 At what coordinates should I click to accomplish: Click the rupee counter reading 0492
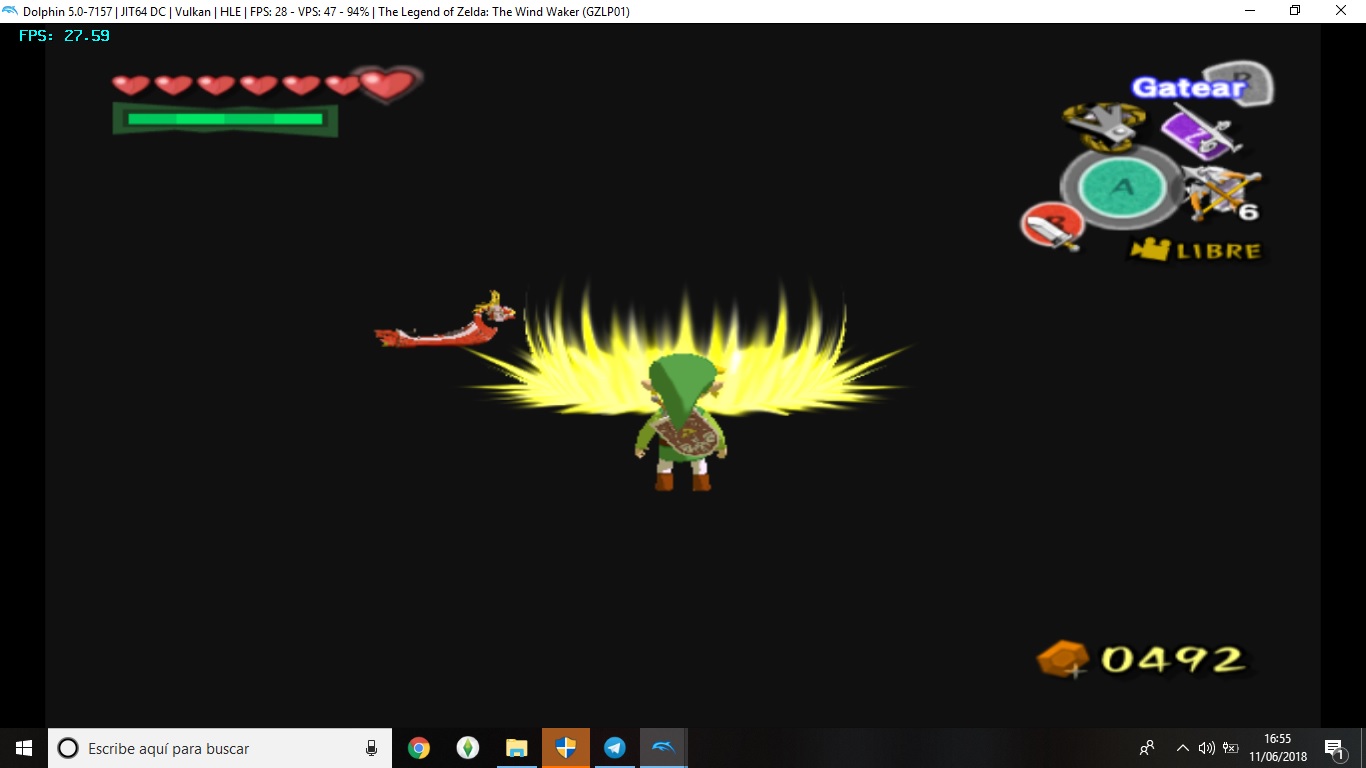[1173, 659]
